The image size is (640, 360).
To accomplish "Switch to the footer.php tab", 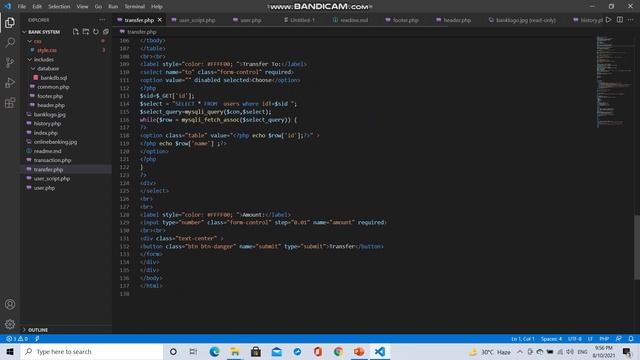I will [406, 20].
